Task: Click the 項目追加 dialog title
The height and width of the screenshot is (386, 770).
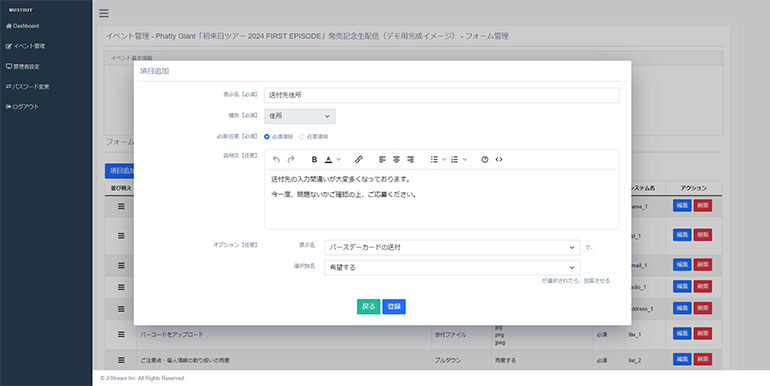Action: click(155, 71)
